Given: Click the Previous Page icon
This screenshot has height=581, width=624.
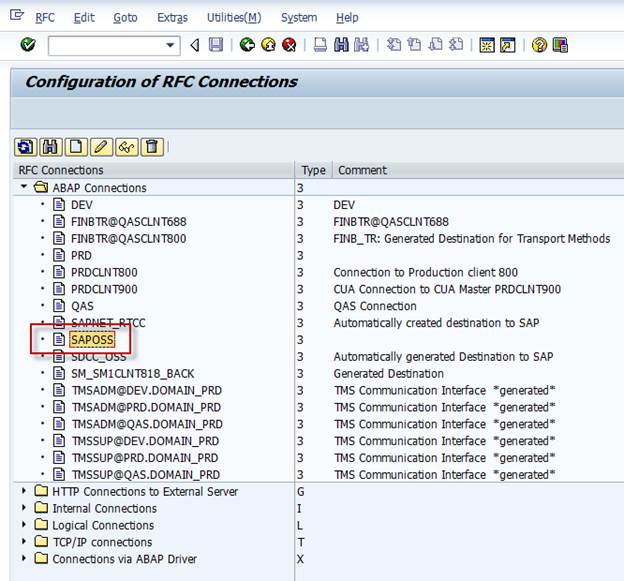Looking at the screenshot, I should click(x=415, y=45).
